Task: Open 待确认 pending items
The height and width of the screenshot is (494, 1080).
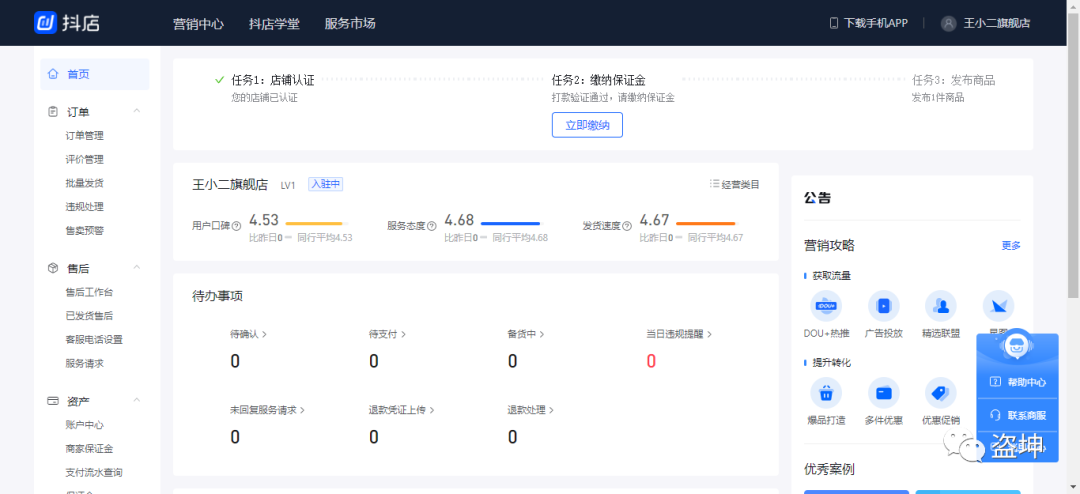Action: point(248,334)
